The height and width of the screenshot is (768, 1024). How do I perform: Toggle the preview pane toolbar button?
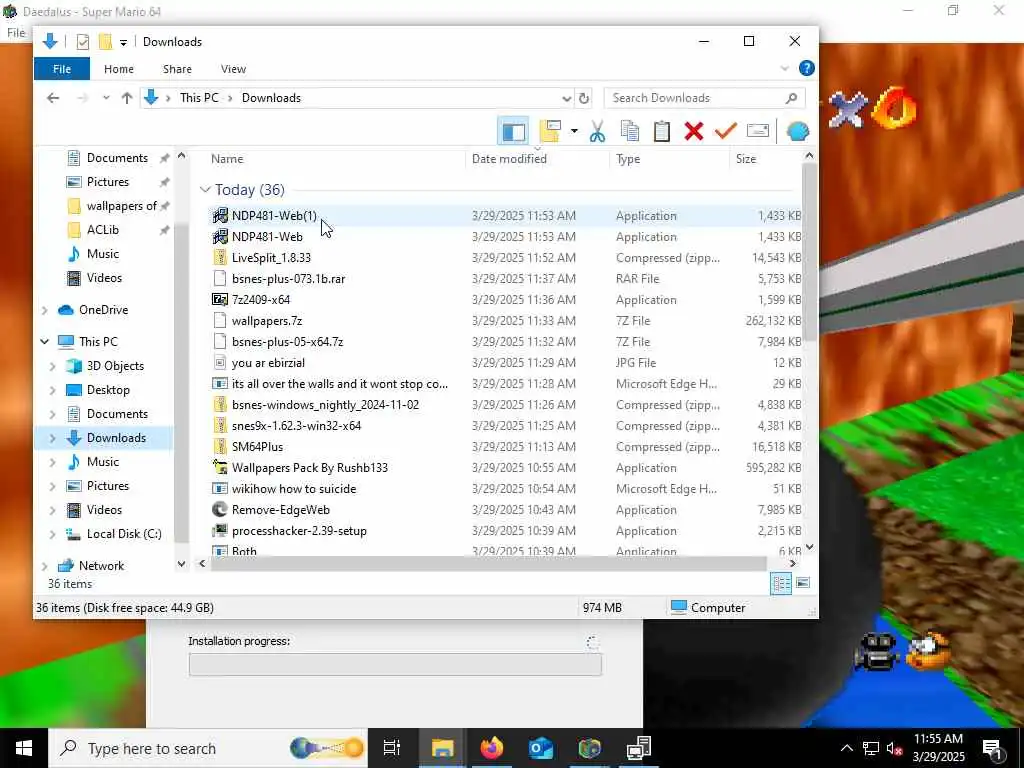(x=513, y=131)
